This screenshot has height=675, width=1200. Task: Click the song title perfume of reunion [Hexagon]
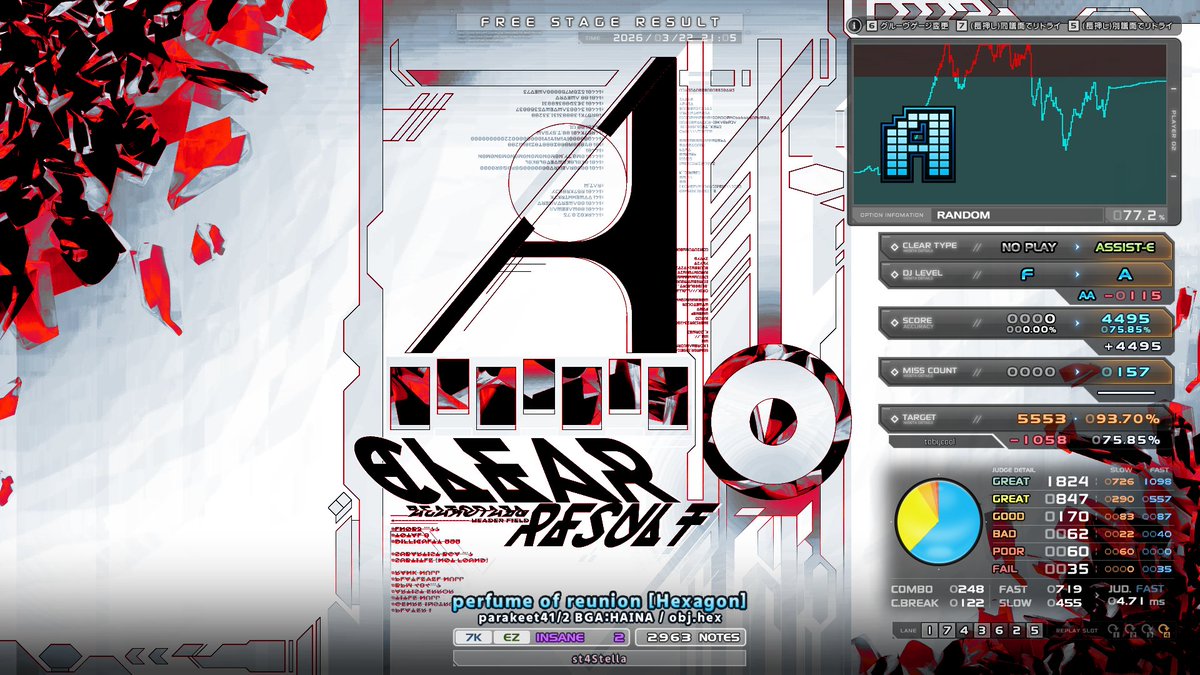pos(599,601)
